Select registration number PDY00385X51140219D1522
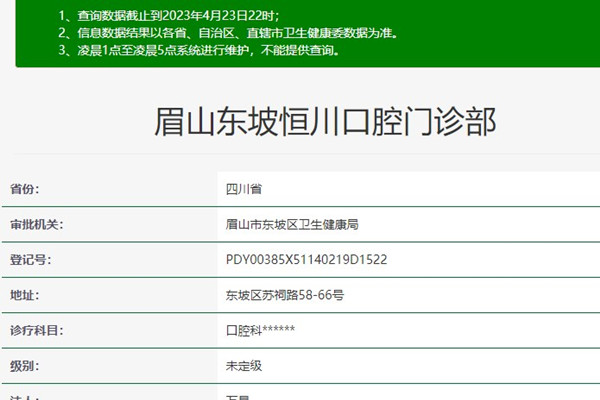 (306, 260)
